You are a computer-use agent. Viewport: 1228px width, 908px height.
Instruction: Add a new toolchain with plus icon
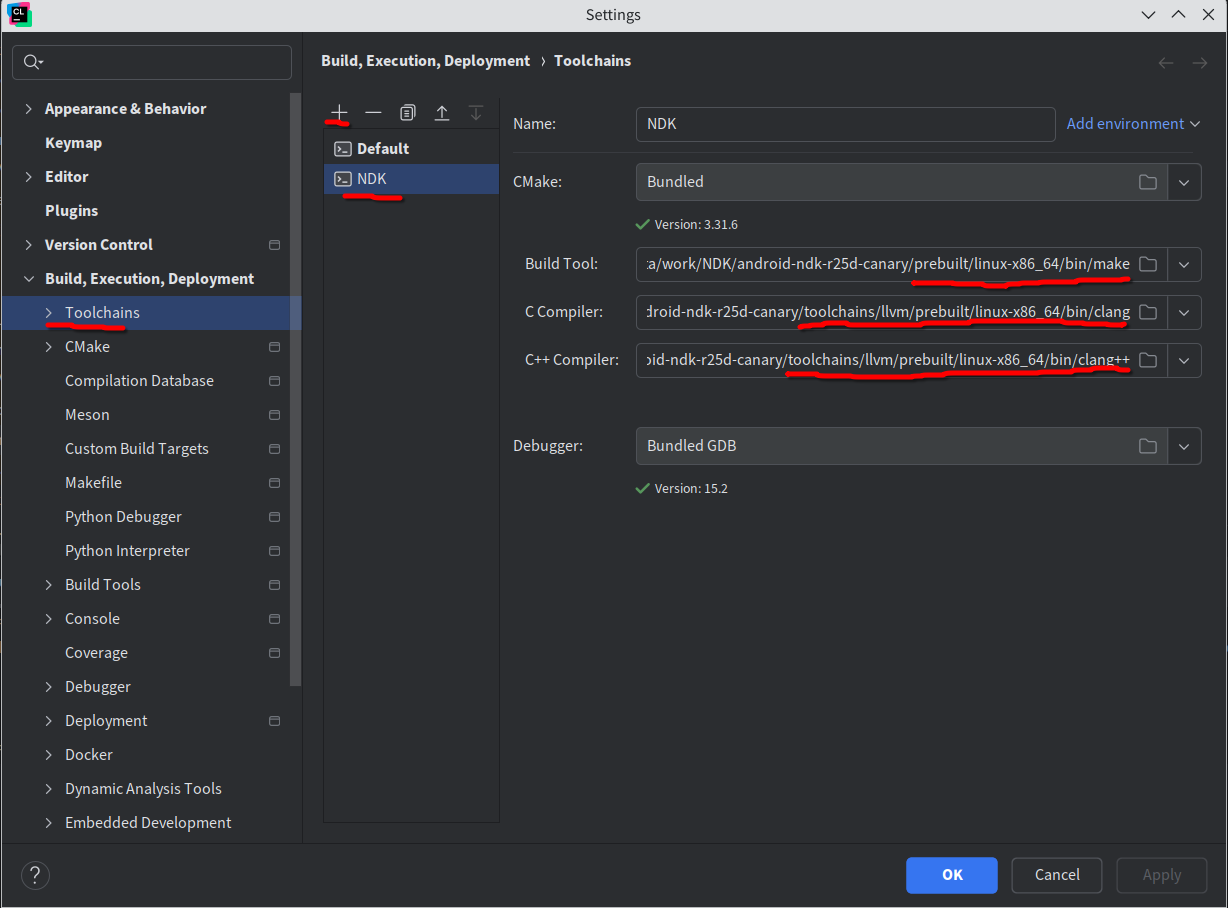[x=340, y=112]
